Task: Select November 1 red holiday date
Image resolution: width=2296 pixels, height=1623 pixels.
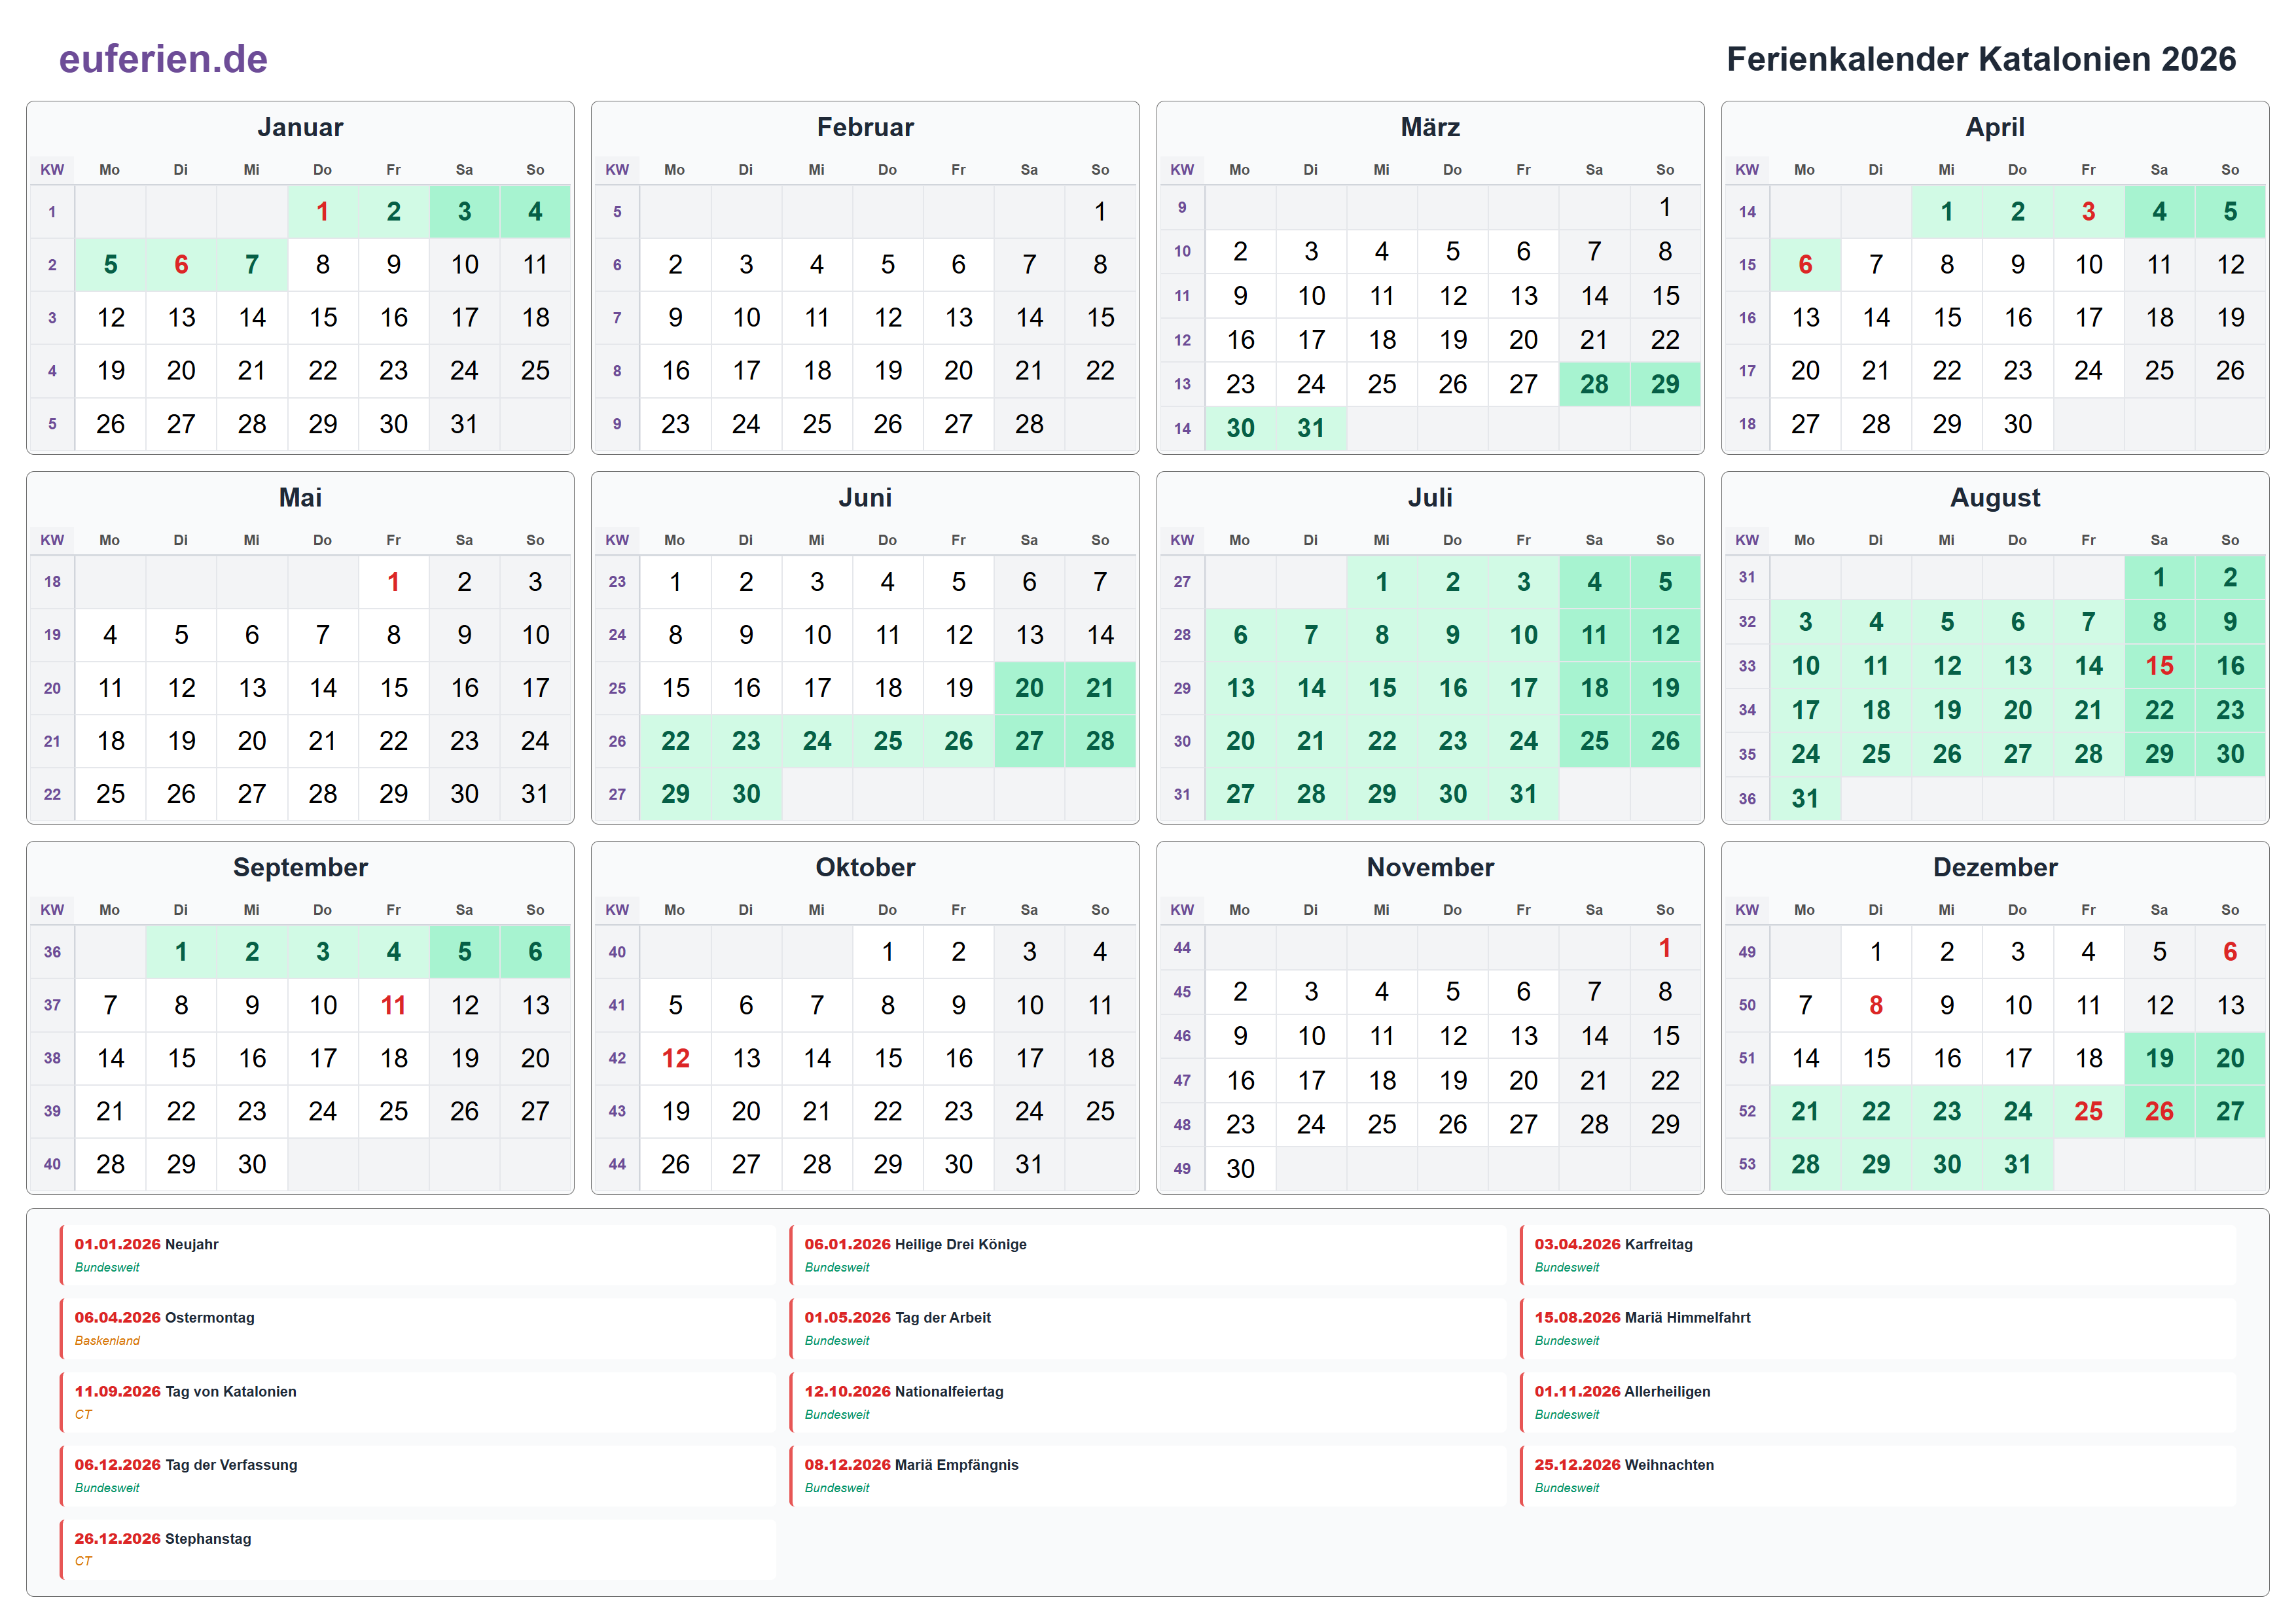Action: [1665, 948]
